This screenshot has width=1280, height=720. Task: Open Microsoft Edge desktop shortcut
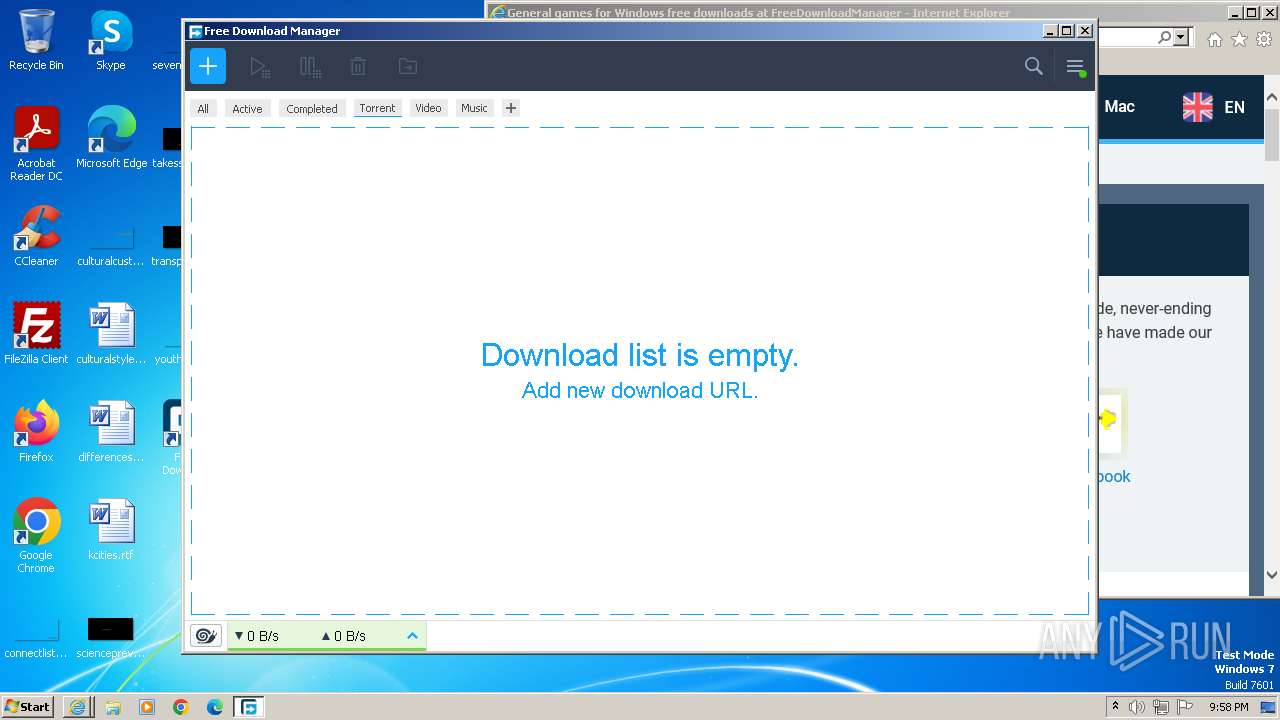(111, 138)
